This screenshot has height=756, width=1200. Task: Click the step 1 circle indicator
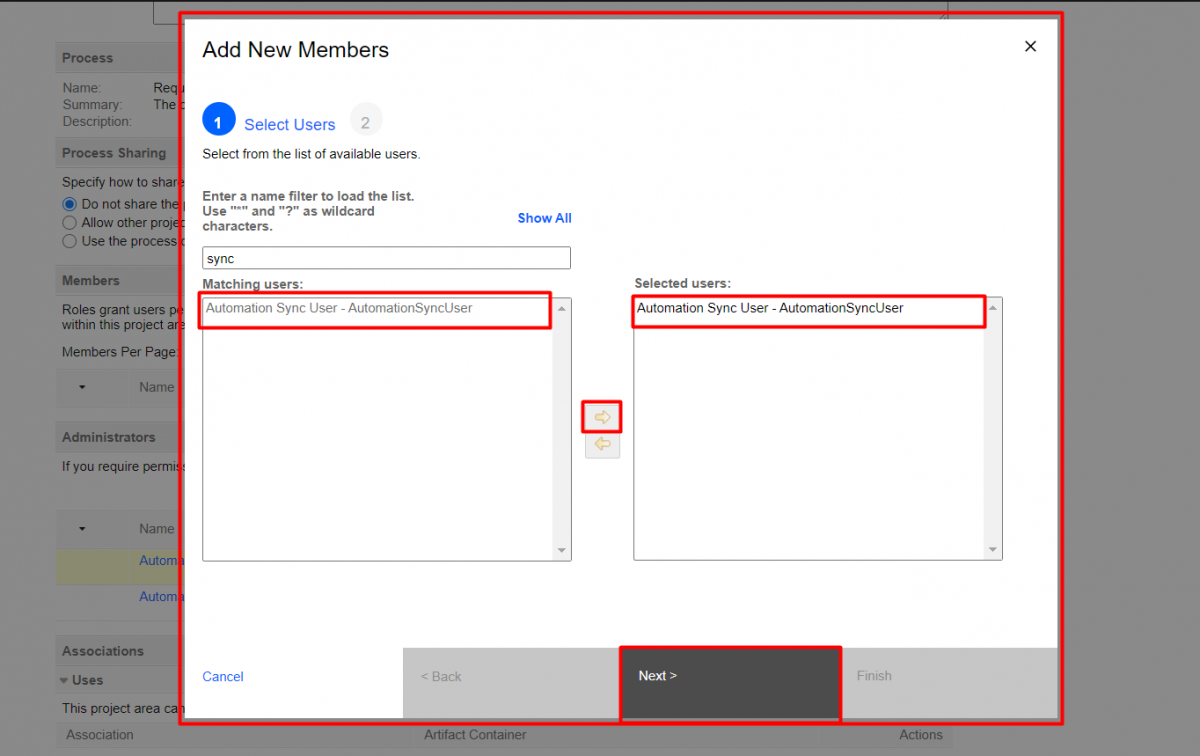pyautogui.click(x=218, y=122)
